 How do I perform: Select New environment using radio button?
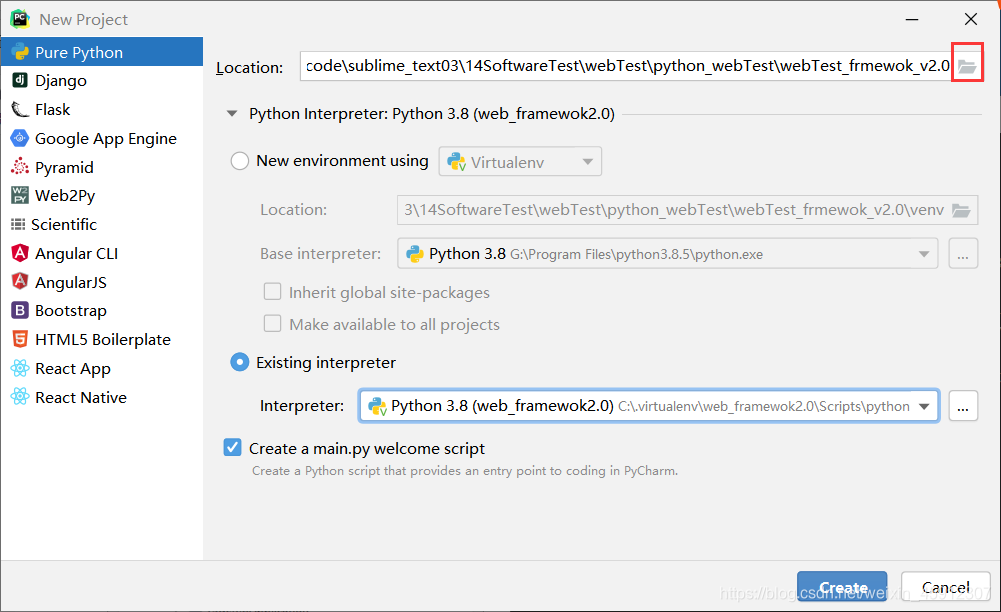coord(239,161)
